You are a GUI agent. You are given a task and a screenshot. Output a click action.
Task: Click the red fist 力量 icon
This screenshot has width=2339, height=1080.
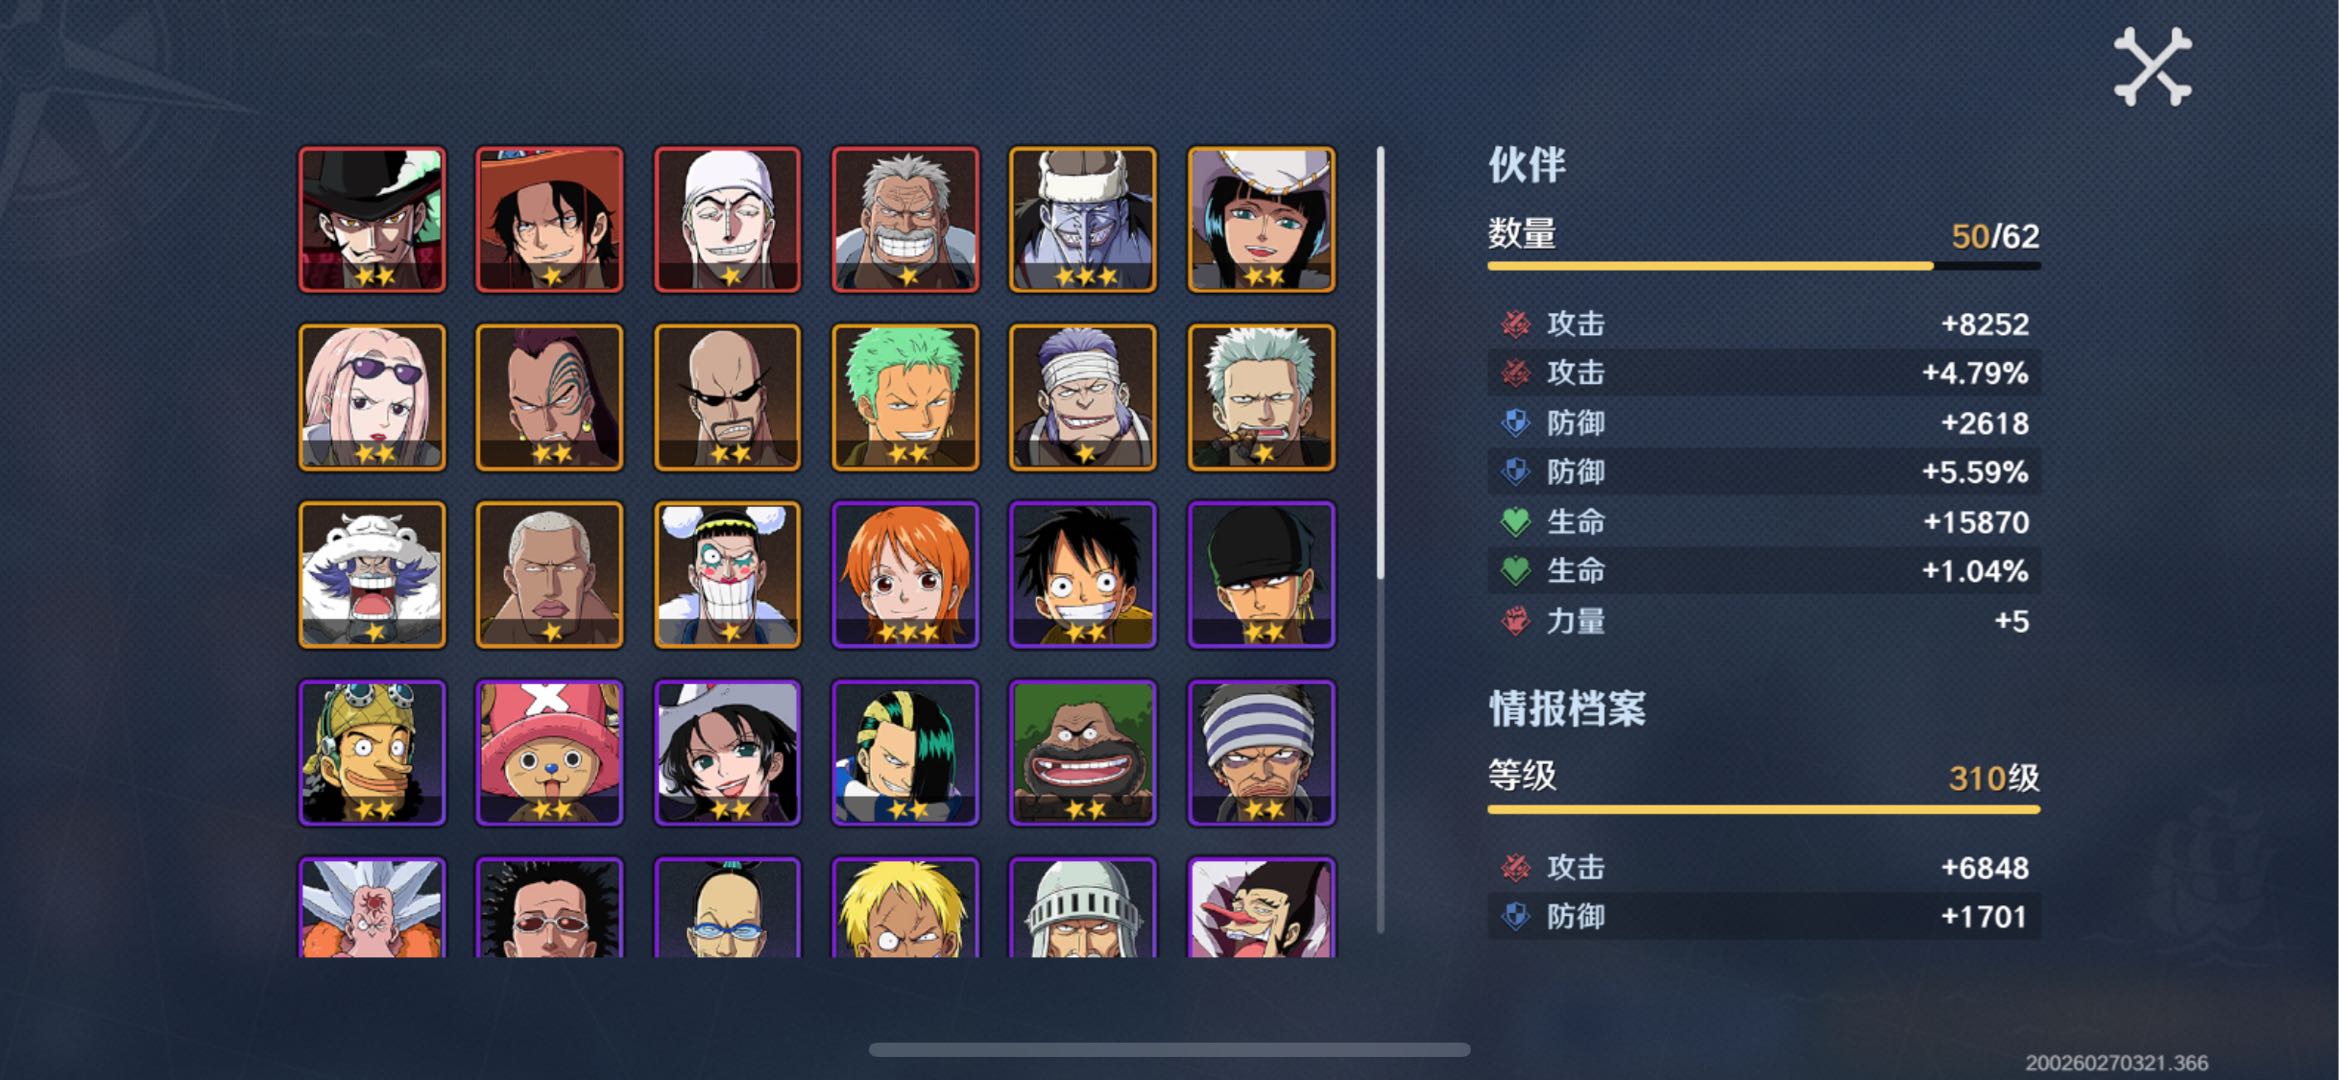1515,620
